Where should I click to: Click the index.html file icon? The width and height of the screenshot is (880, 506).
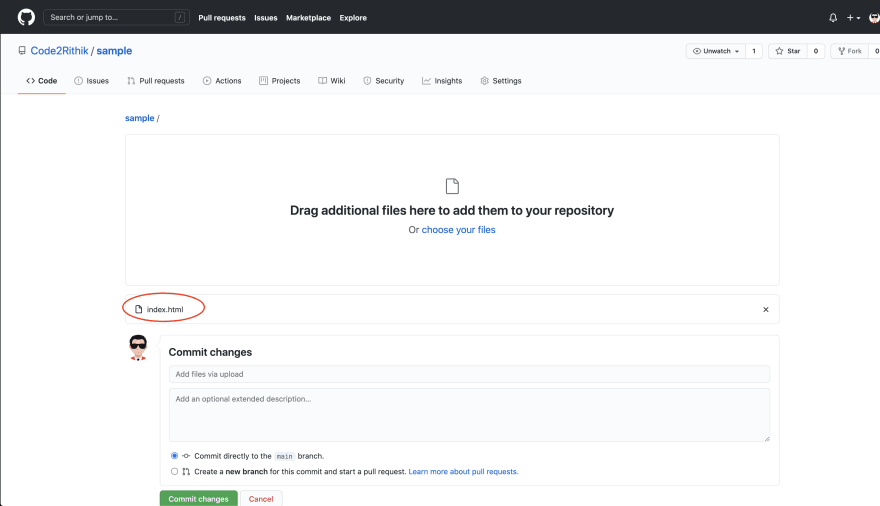tap(139, 309)
